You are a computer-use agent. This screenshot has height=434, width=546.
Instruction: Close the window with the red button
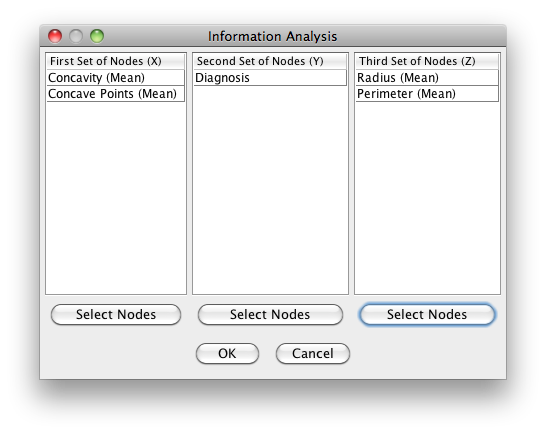pos(55,36)
